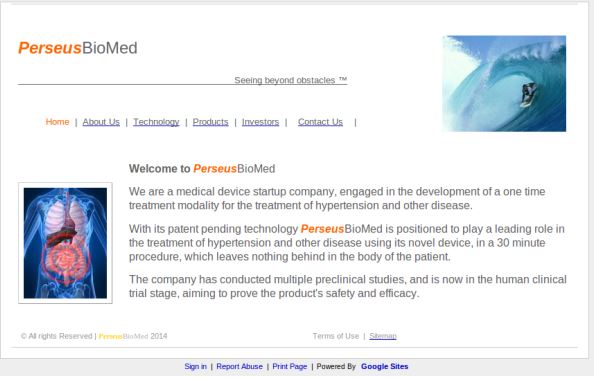Click the PerseusBioMed name in second paragraph
The height and width of the screenshot is (378, 594).
click(341, 229)
